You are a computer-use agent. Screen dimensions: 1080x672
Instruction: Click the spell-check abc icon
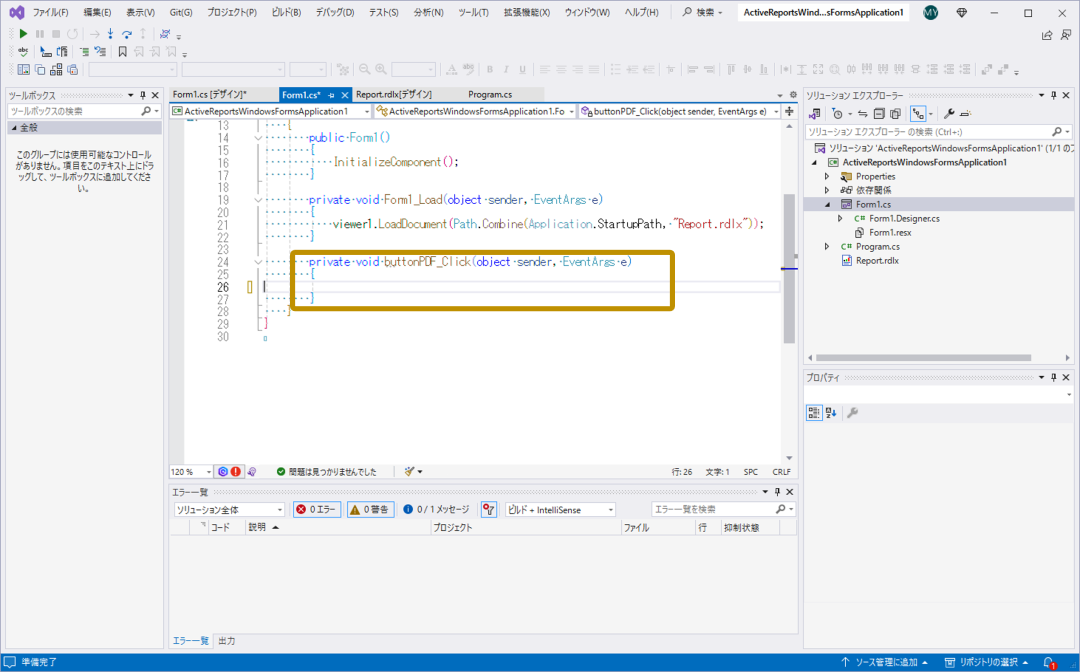click(x=23, y=52)
